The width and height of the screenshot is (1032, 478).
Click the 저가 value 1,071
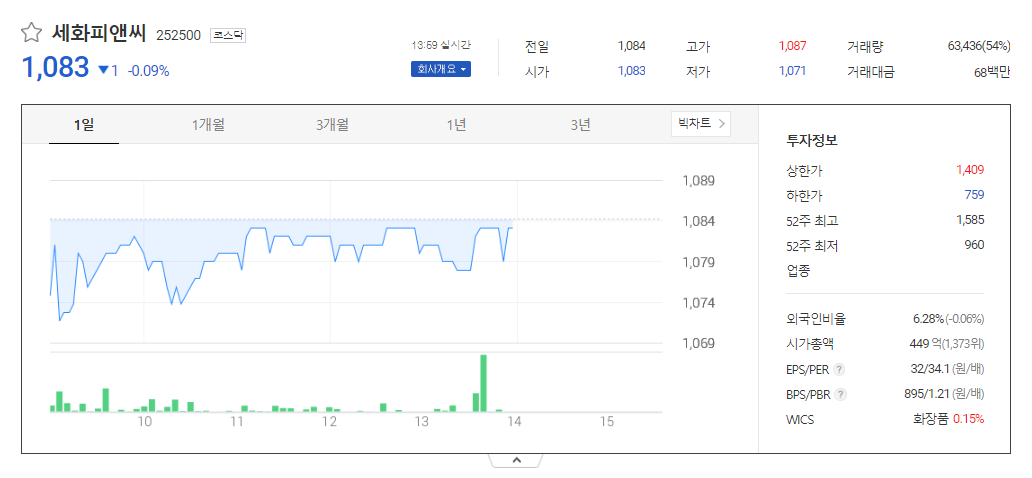click(x=792, y=71)
